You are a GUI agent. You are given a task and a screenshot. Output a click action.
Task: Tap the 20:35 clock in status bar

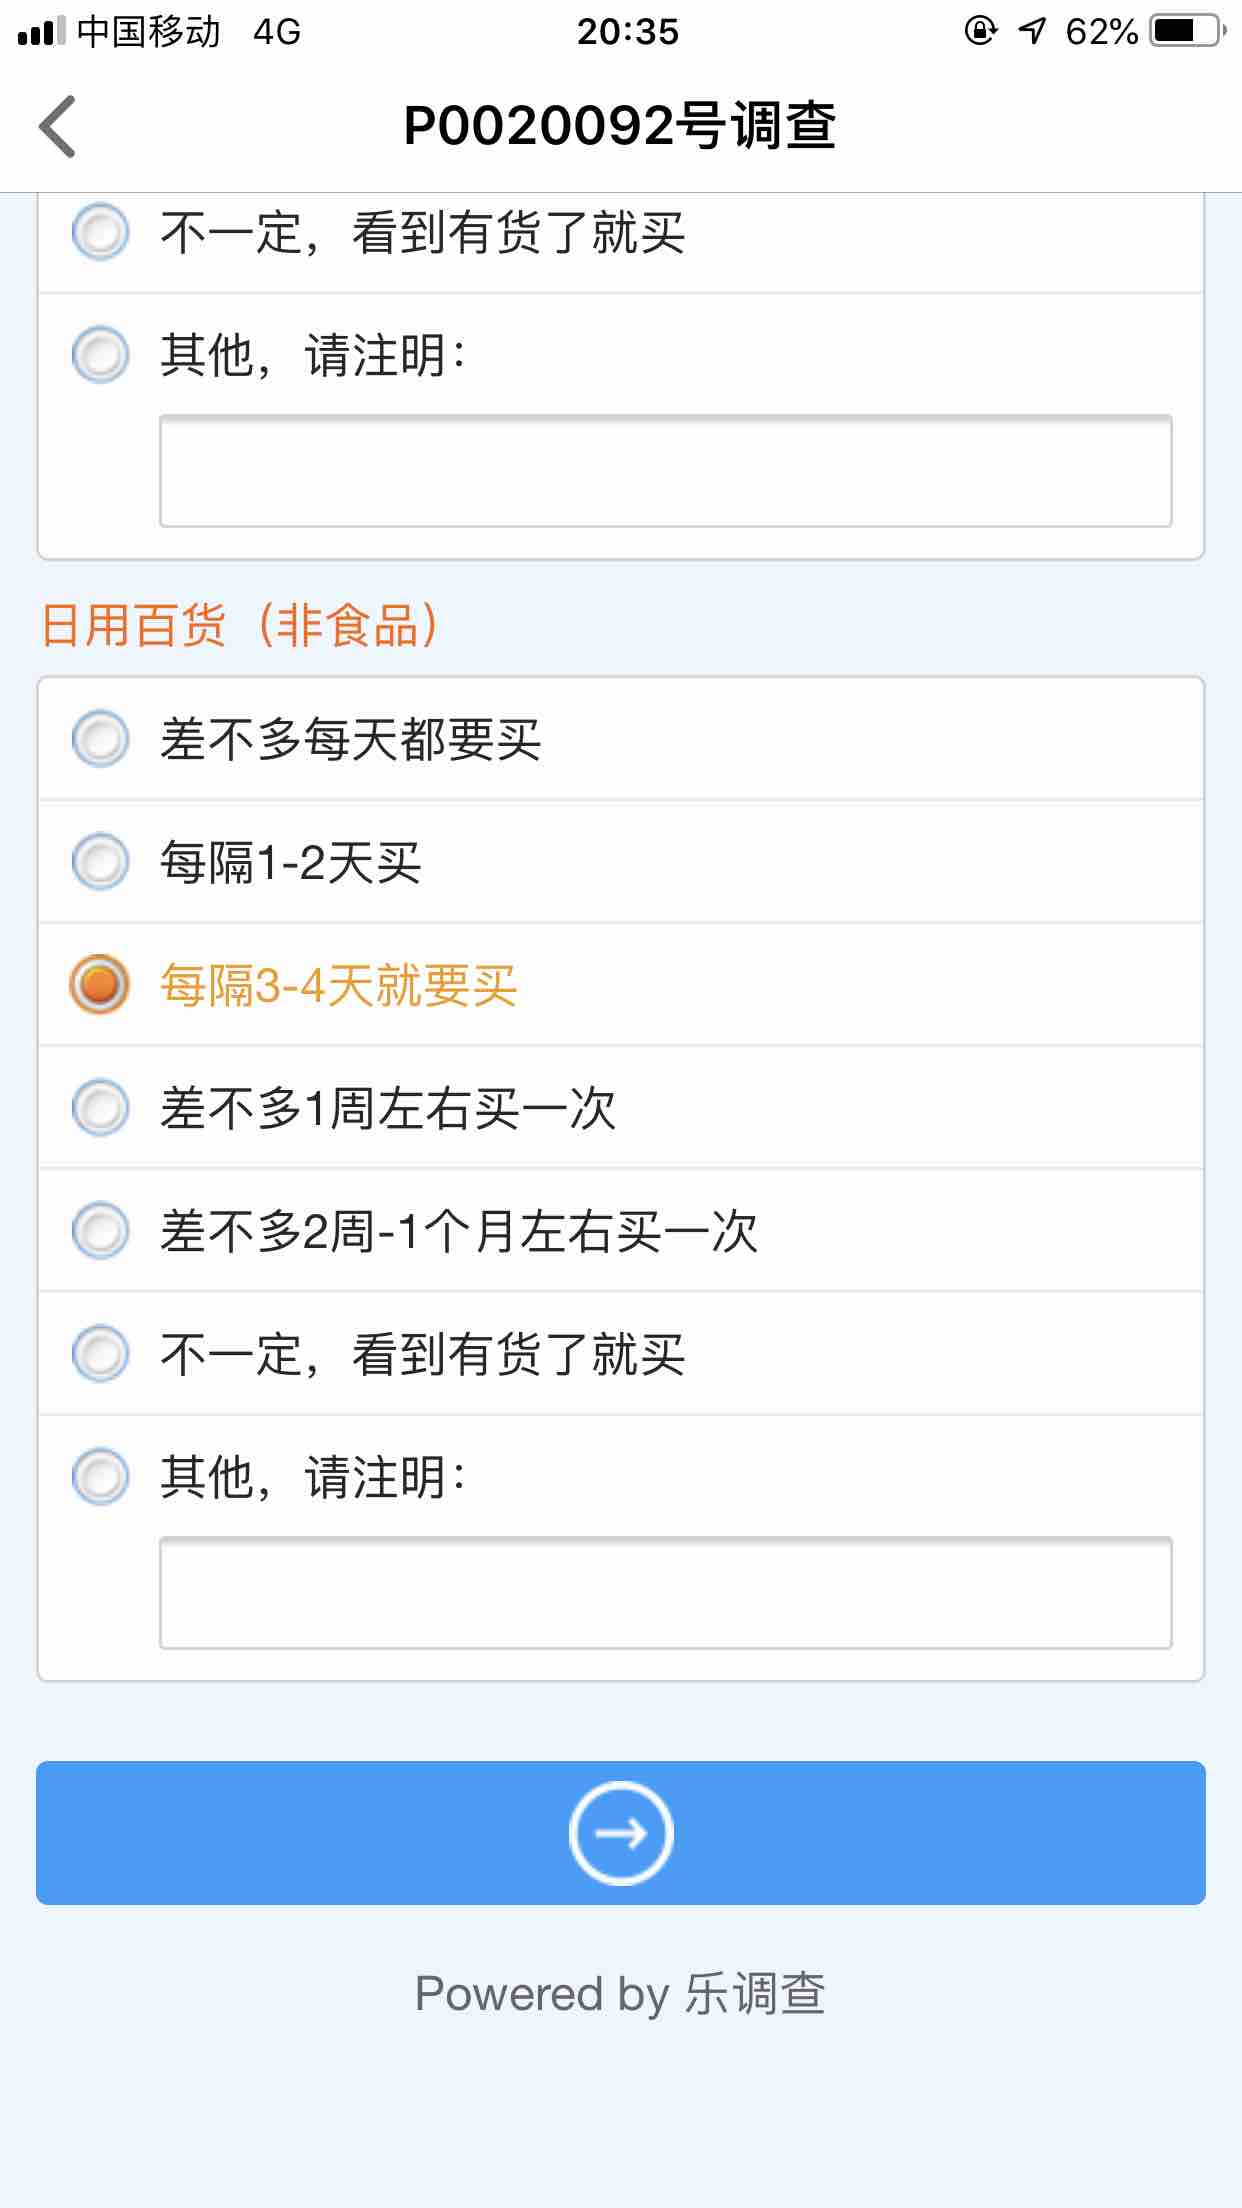click(628, 32)
